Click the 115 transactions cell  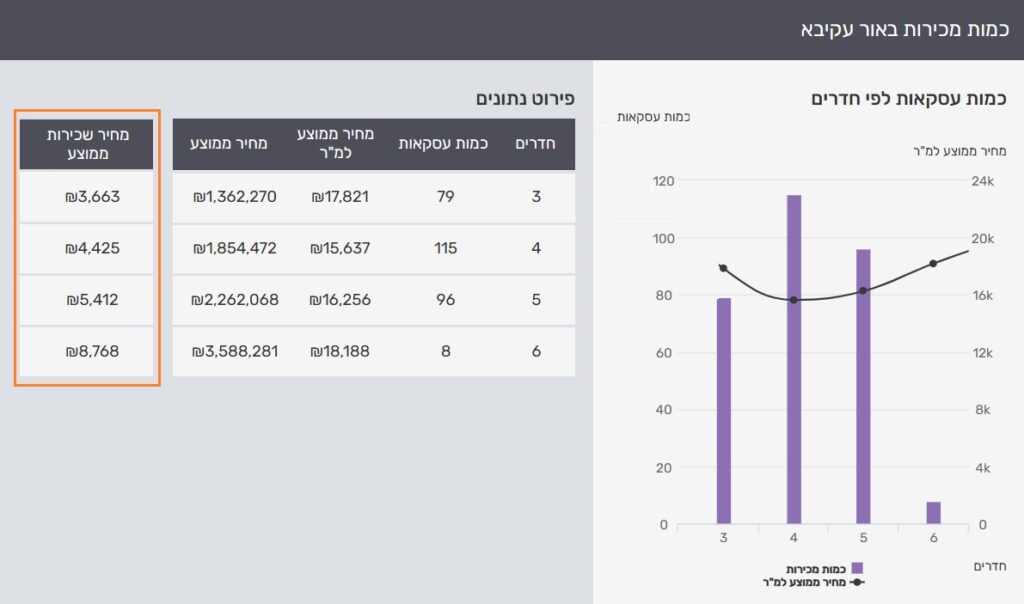pos(445,248)
